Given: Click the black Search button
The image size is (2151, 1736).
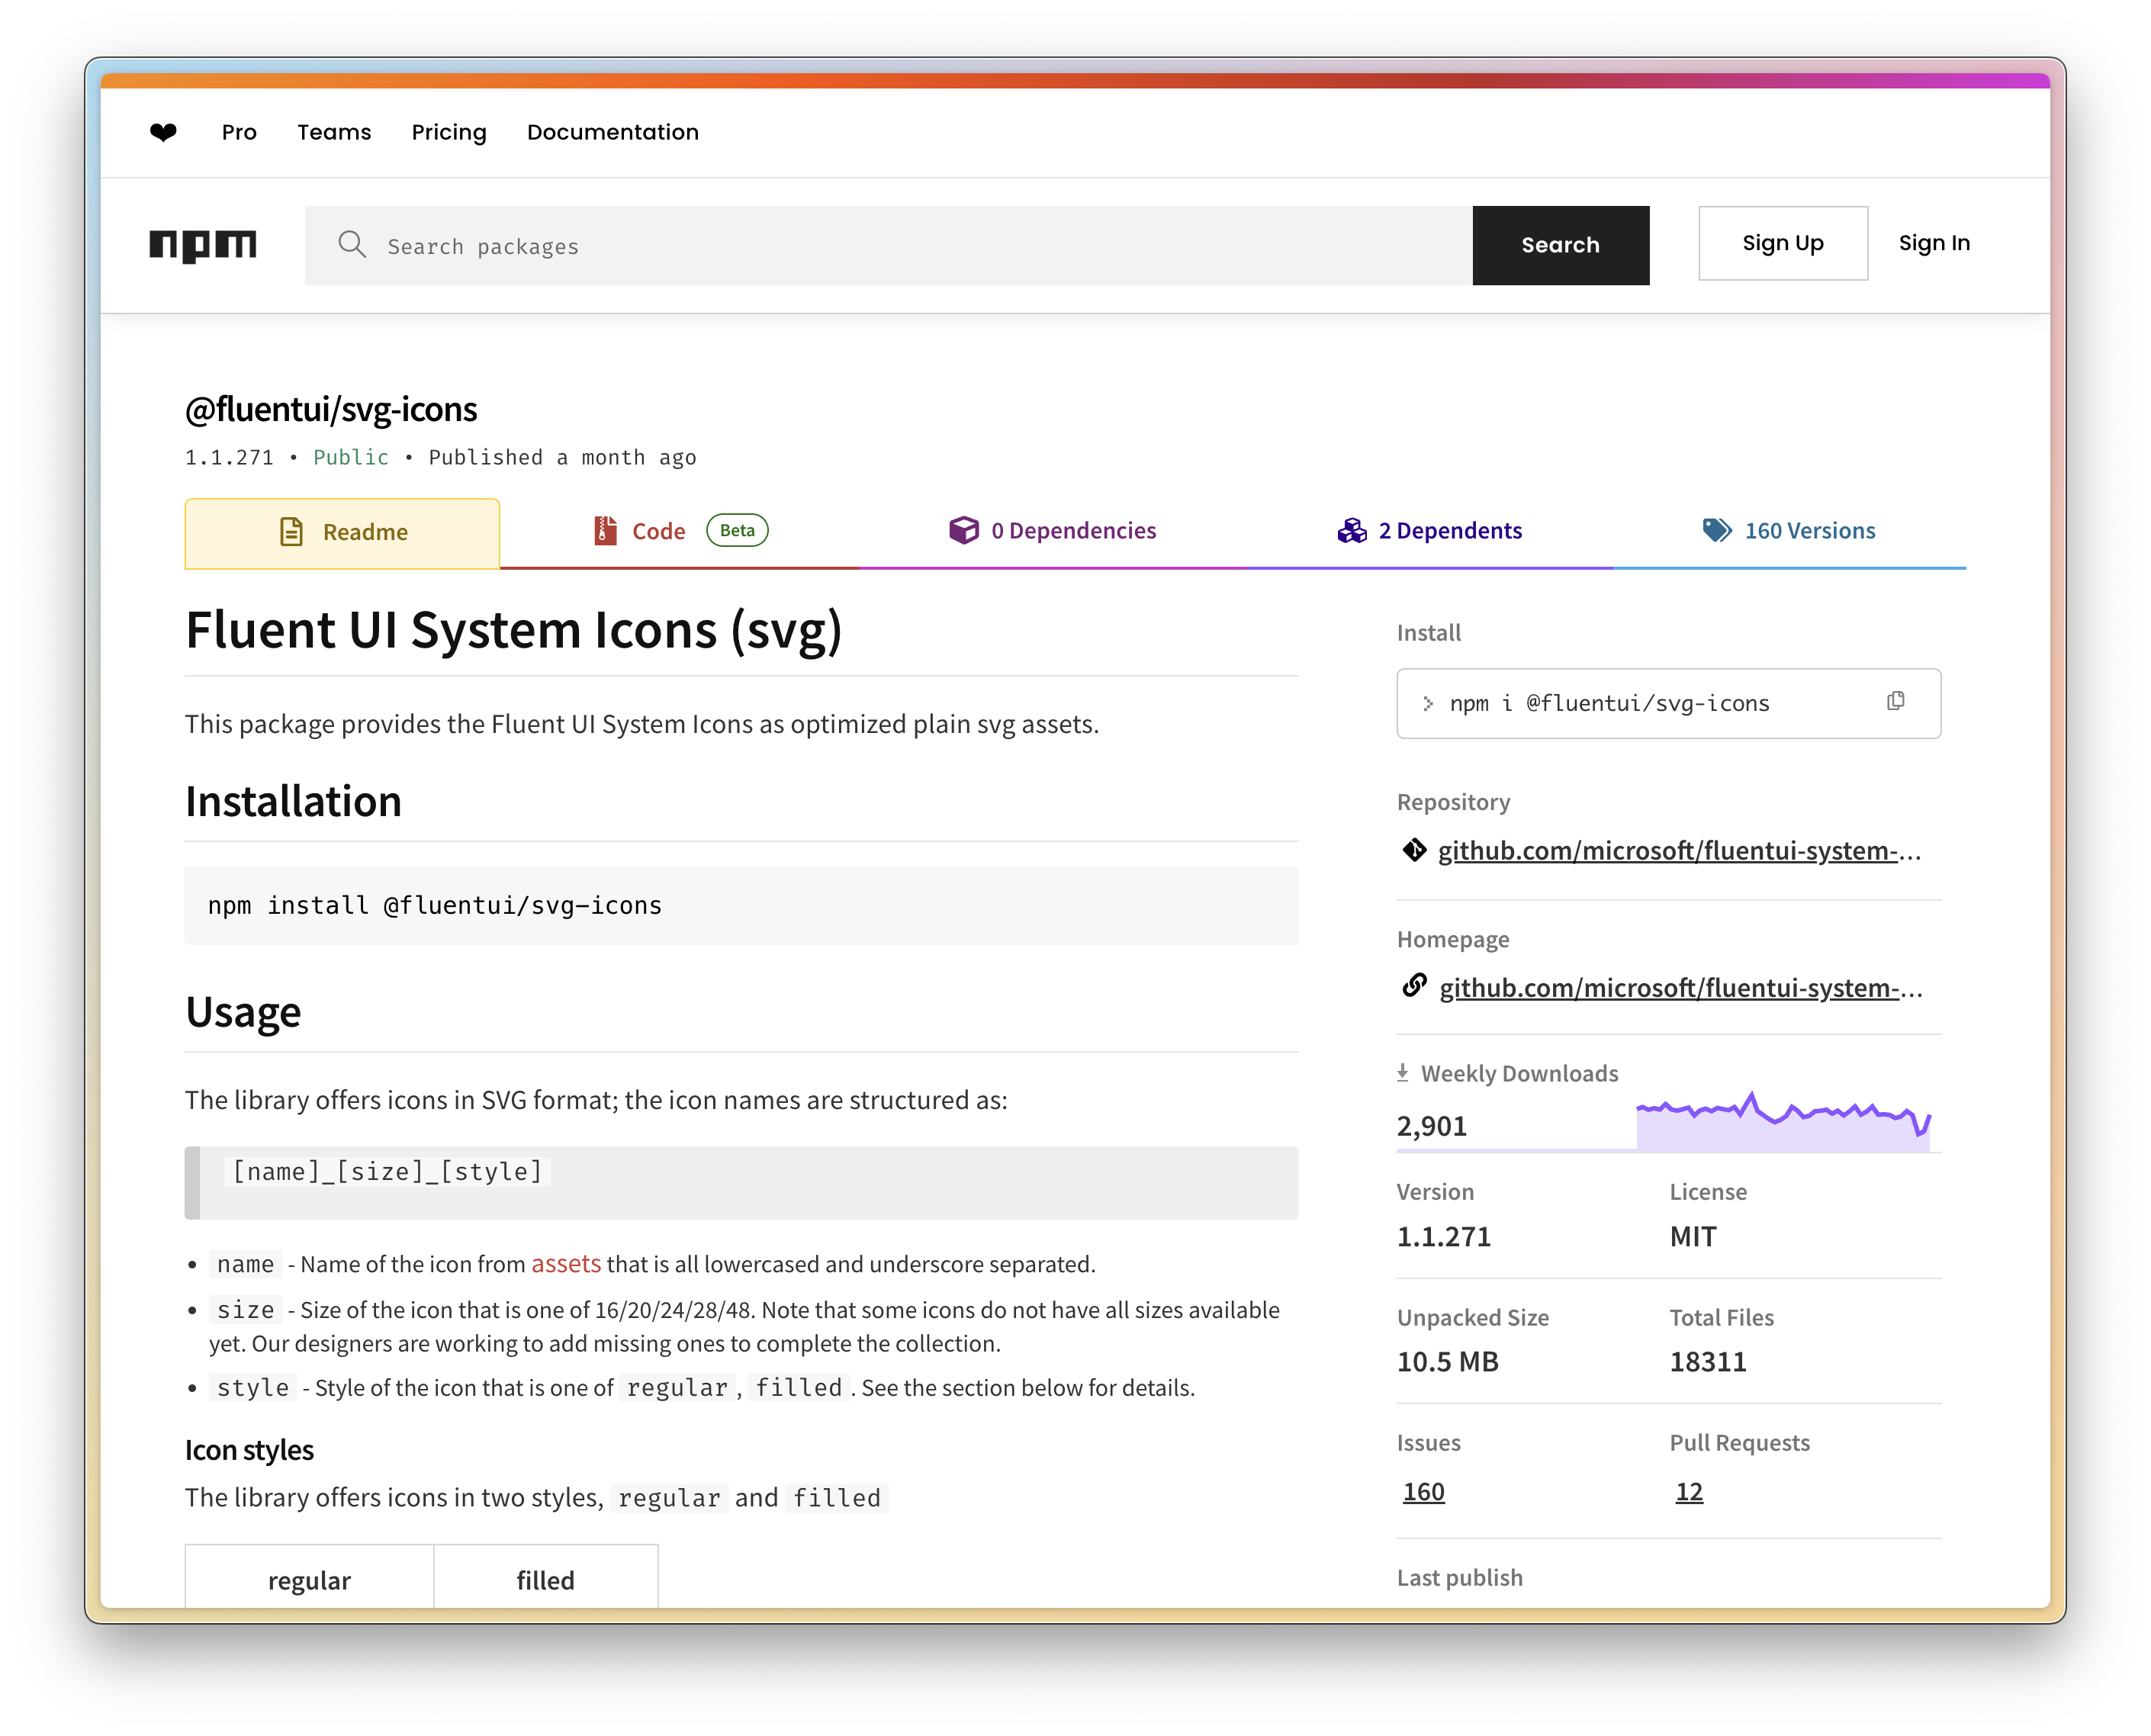Looking at the screenshot, I should click(1560, 245).
